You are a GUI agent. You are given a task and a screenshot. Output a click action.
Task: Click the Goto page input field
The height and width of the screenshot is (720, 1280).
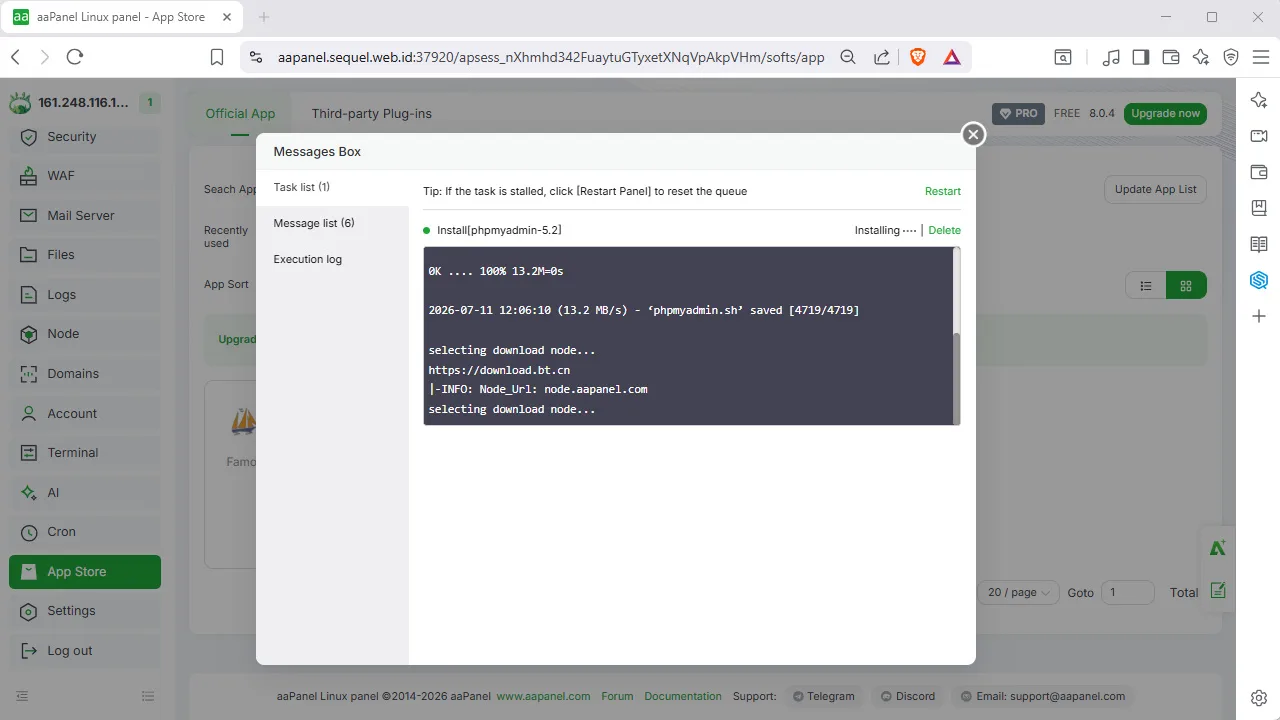tap(1127, 593)
